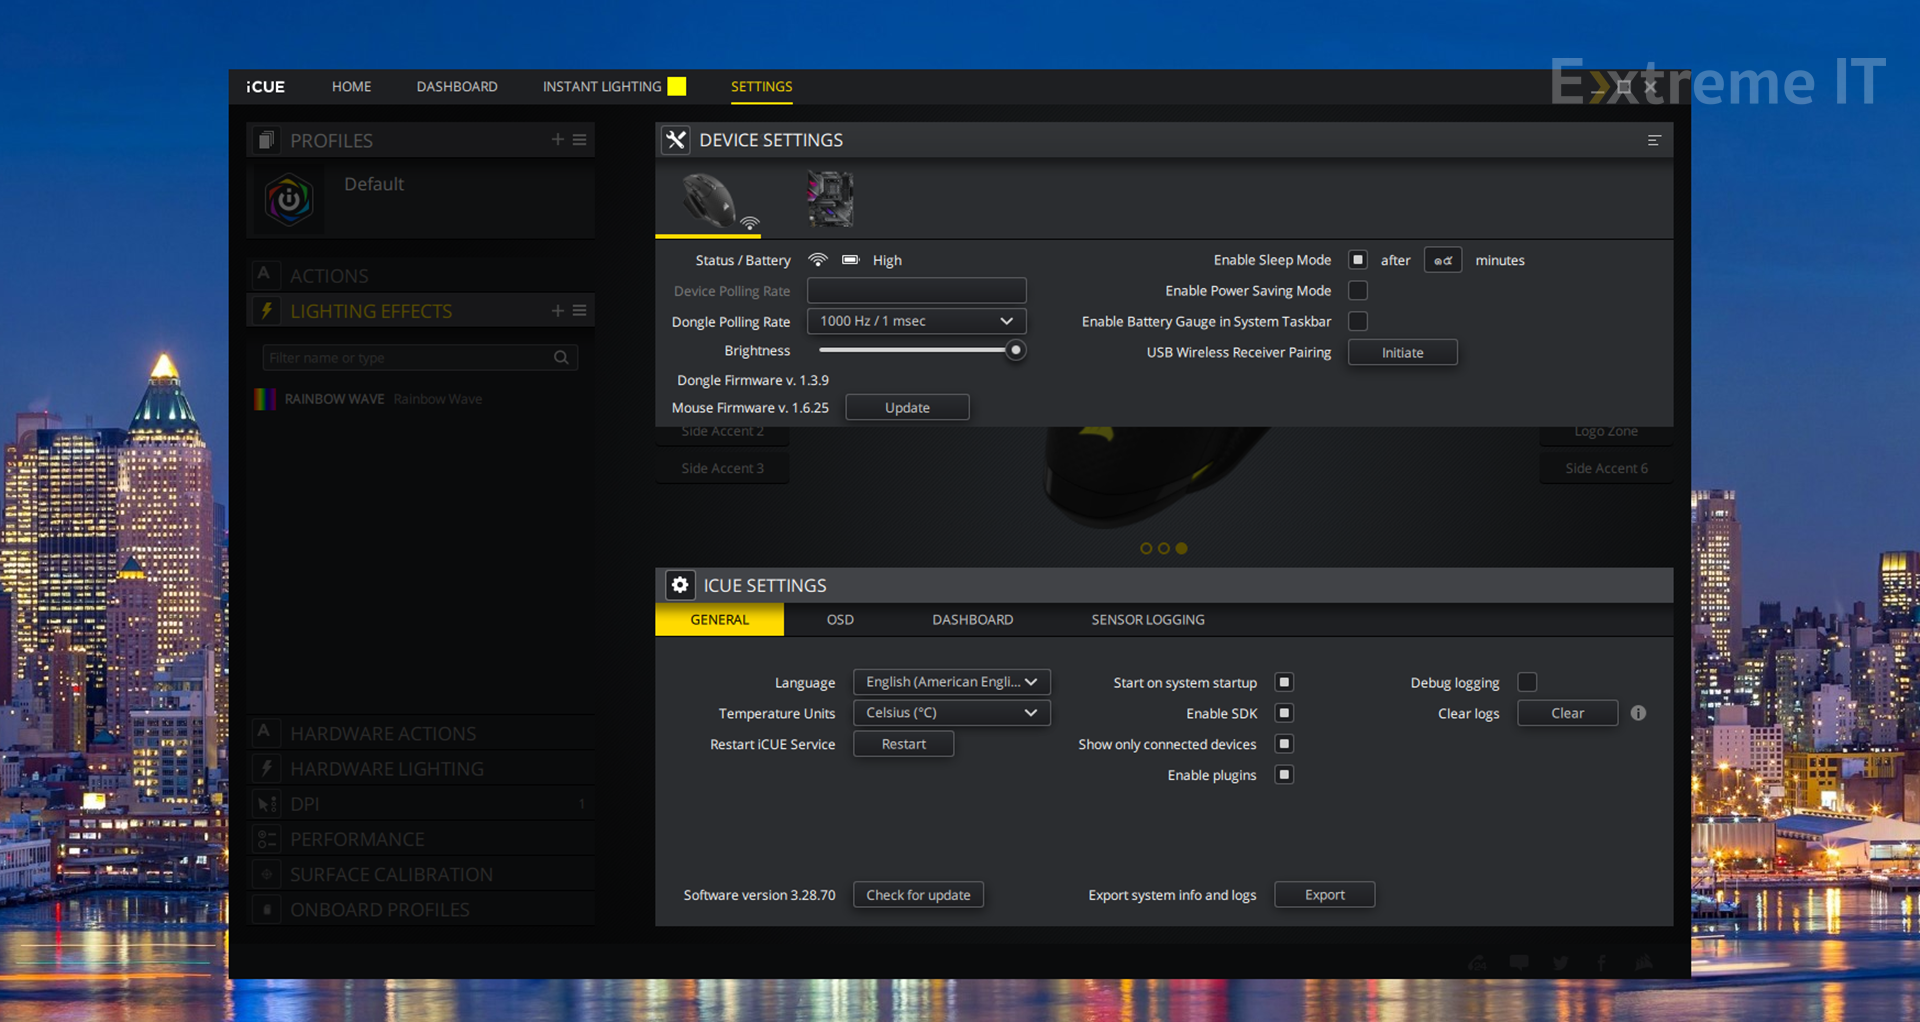
Task: Select the Settings top tab
Action: (761, 87)
